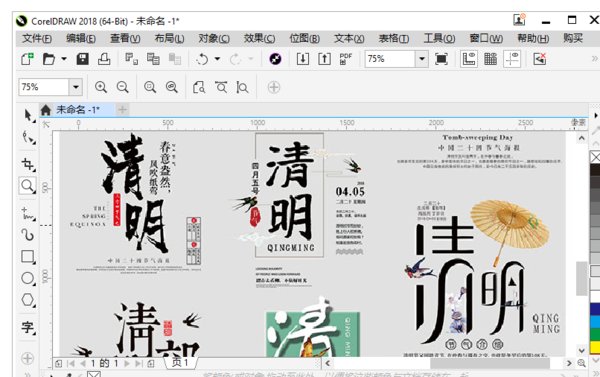The height and width of the screenshot is (377, 600).
Task: Click the no-color swatch in palette
Action: 595,157
